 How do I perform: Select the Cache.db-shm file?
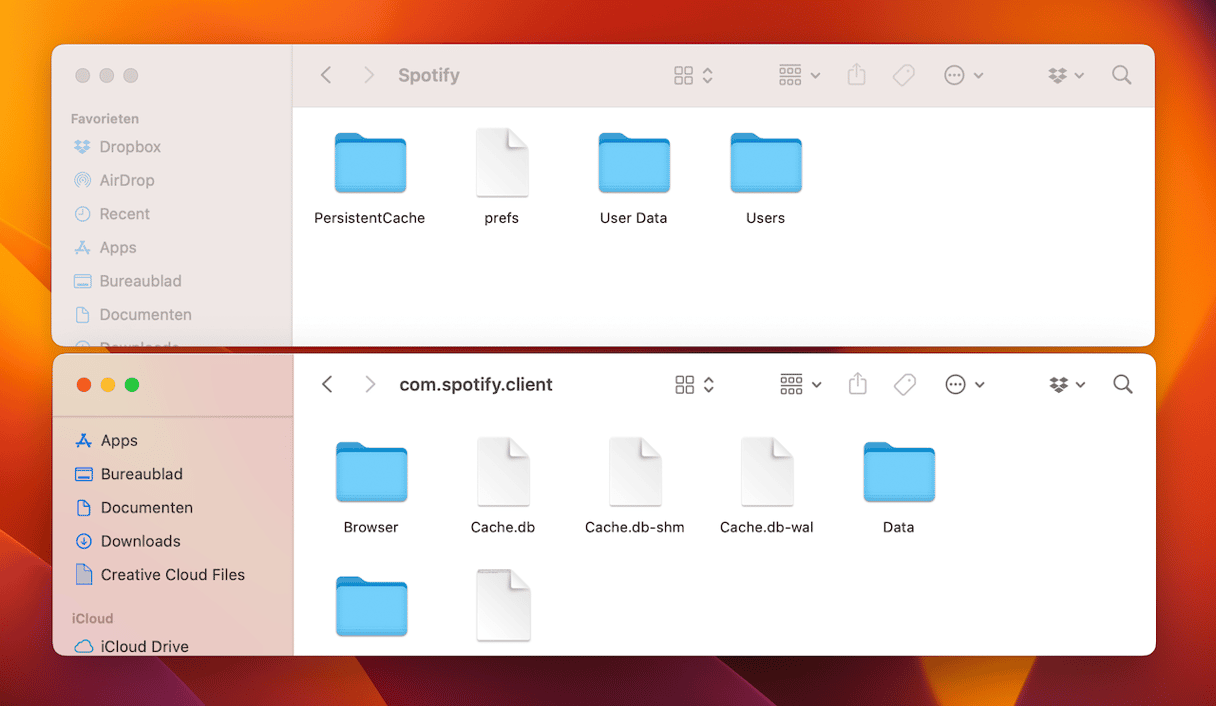click(635, 487)
